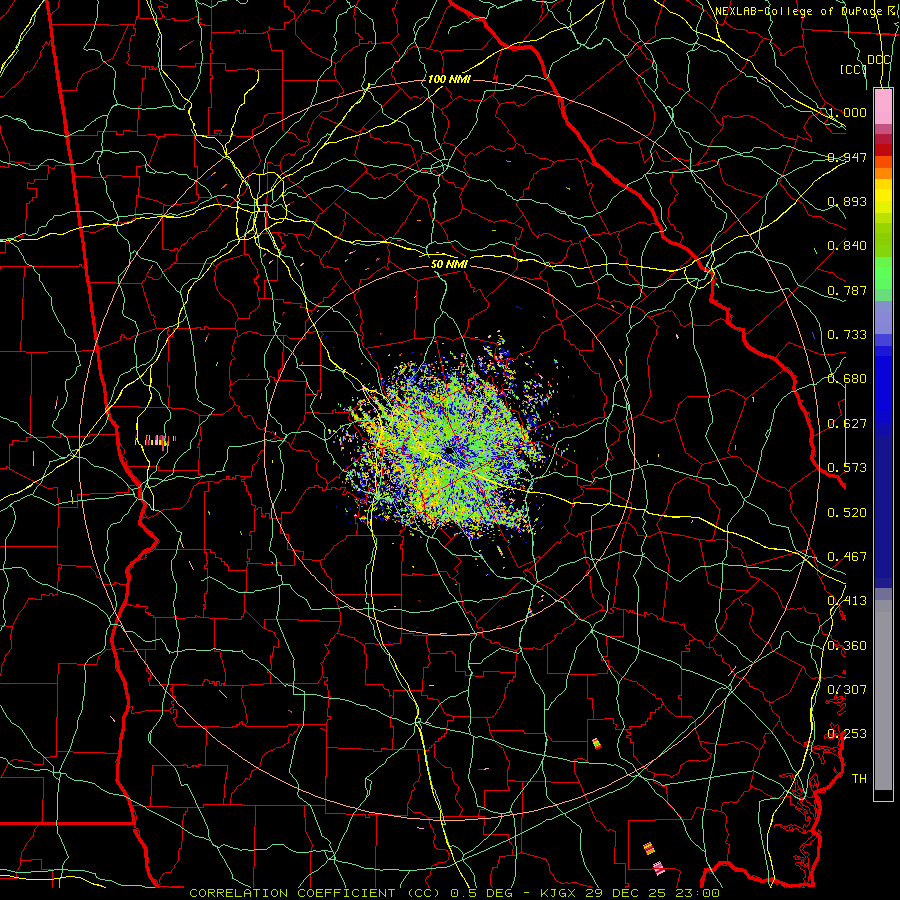The width and height of the screenshot is (900, 900).
Task: Pick the bright green band of color bar
Action: pyautogui.click(x=883, y=273)
